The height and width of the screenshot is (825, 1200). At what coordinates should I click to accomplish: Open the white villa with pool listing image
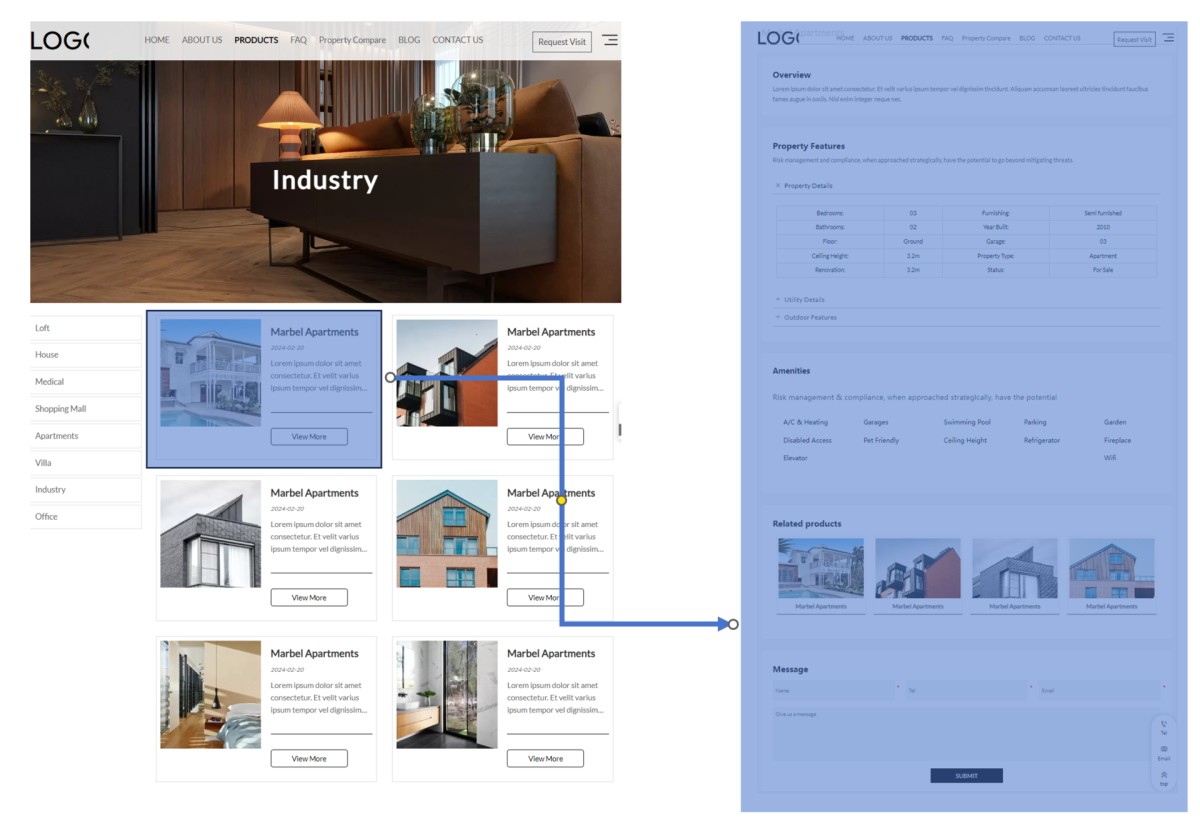210,373
